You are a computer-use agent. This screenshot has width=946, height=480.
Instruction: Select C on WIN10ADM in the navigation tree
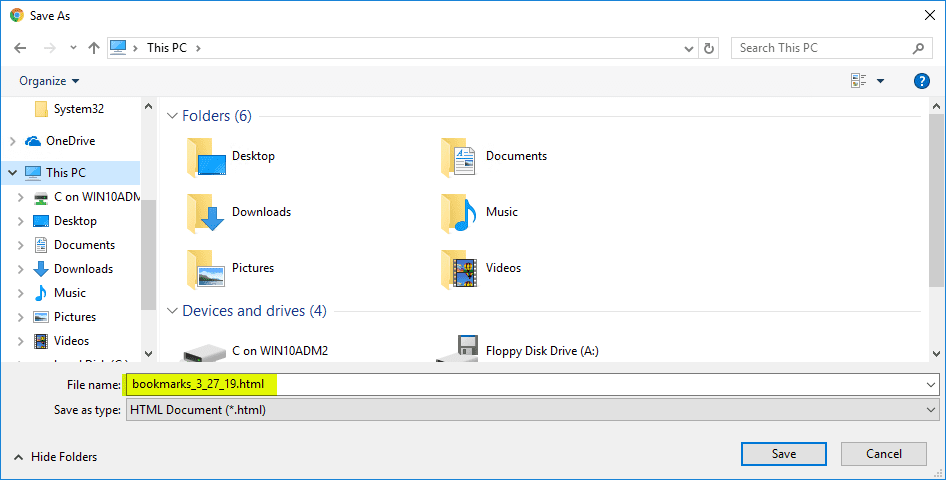[x=87, y=197]
